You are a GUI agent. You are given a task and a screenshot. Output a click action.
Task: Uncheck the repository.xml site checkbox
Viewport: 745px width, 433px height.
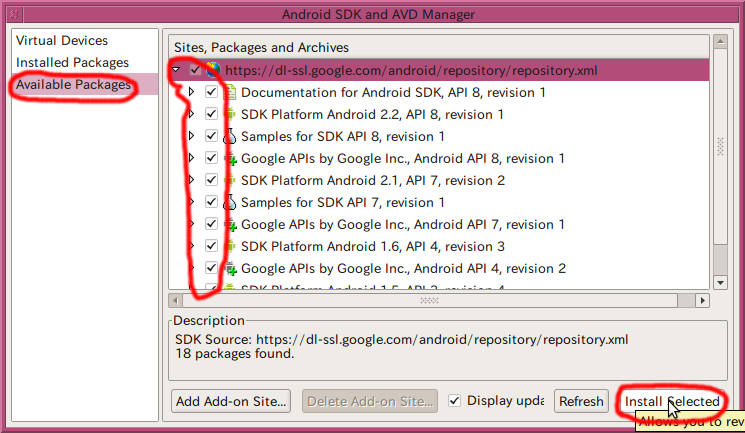tap(195, 70)
